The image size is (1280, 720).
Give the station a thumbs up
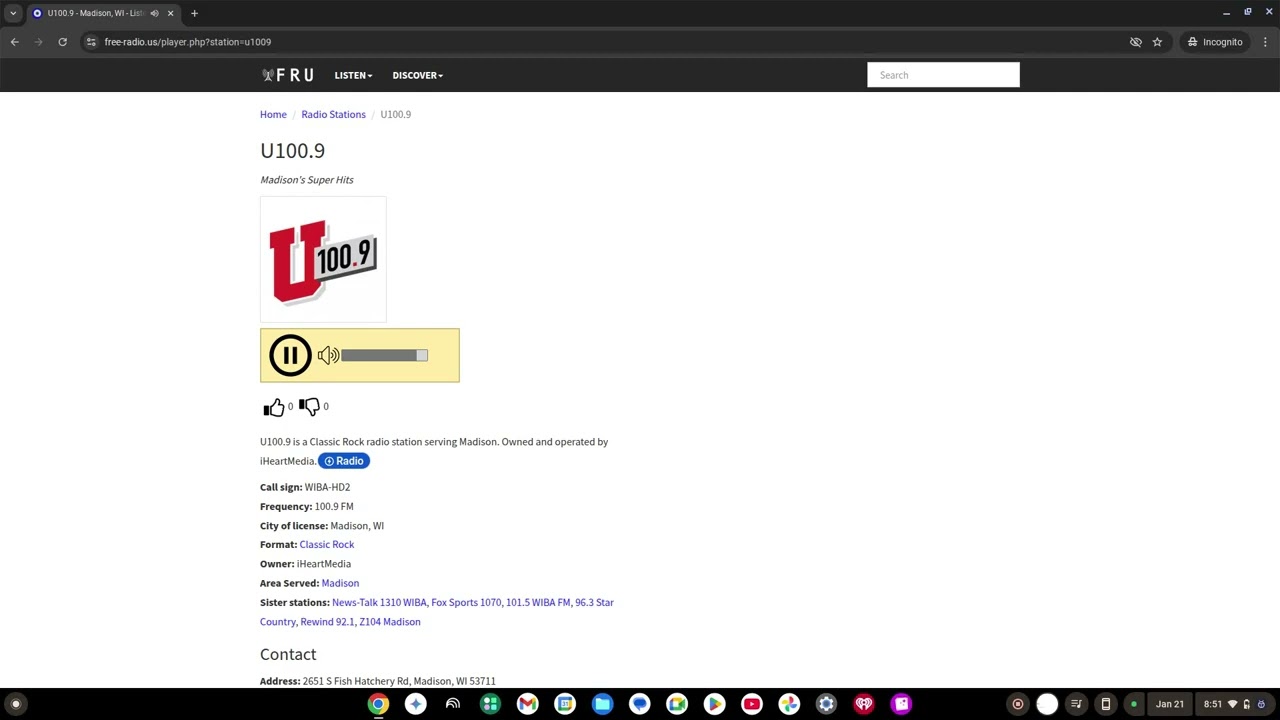point(274,407)
